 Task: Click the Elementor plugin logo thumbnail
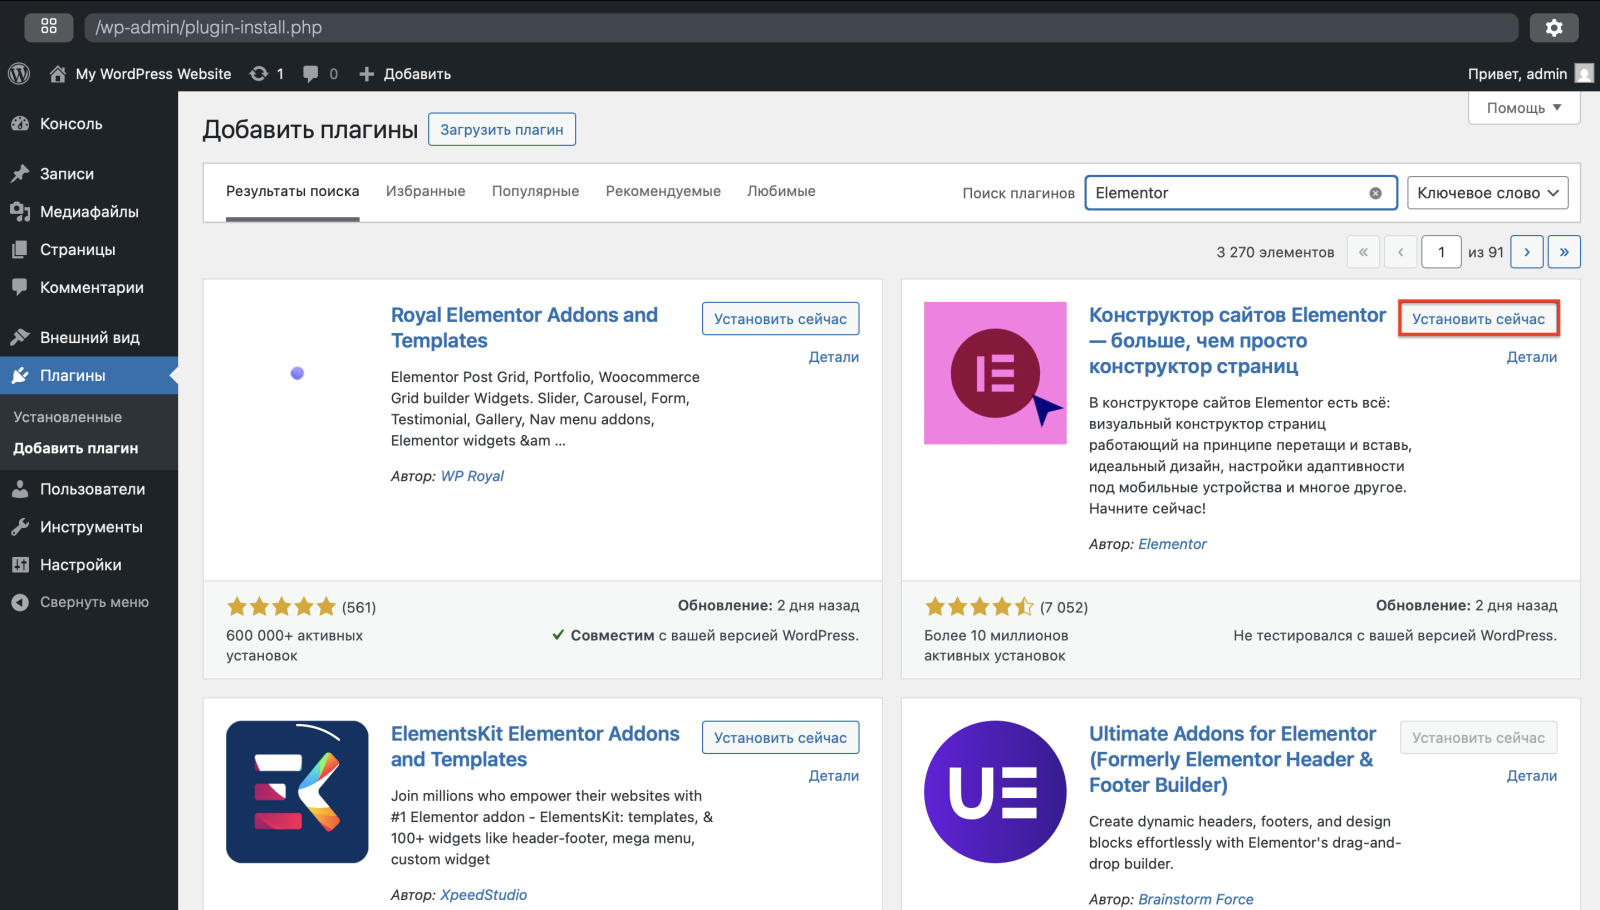(995, 373)
